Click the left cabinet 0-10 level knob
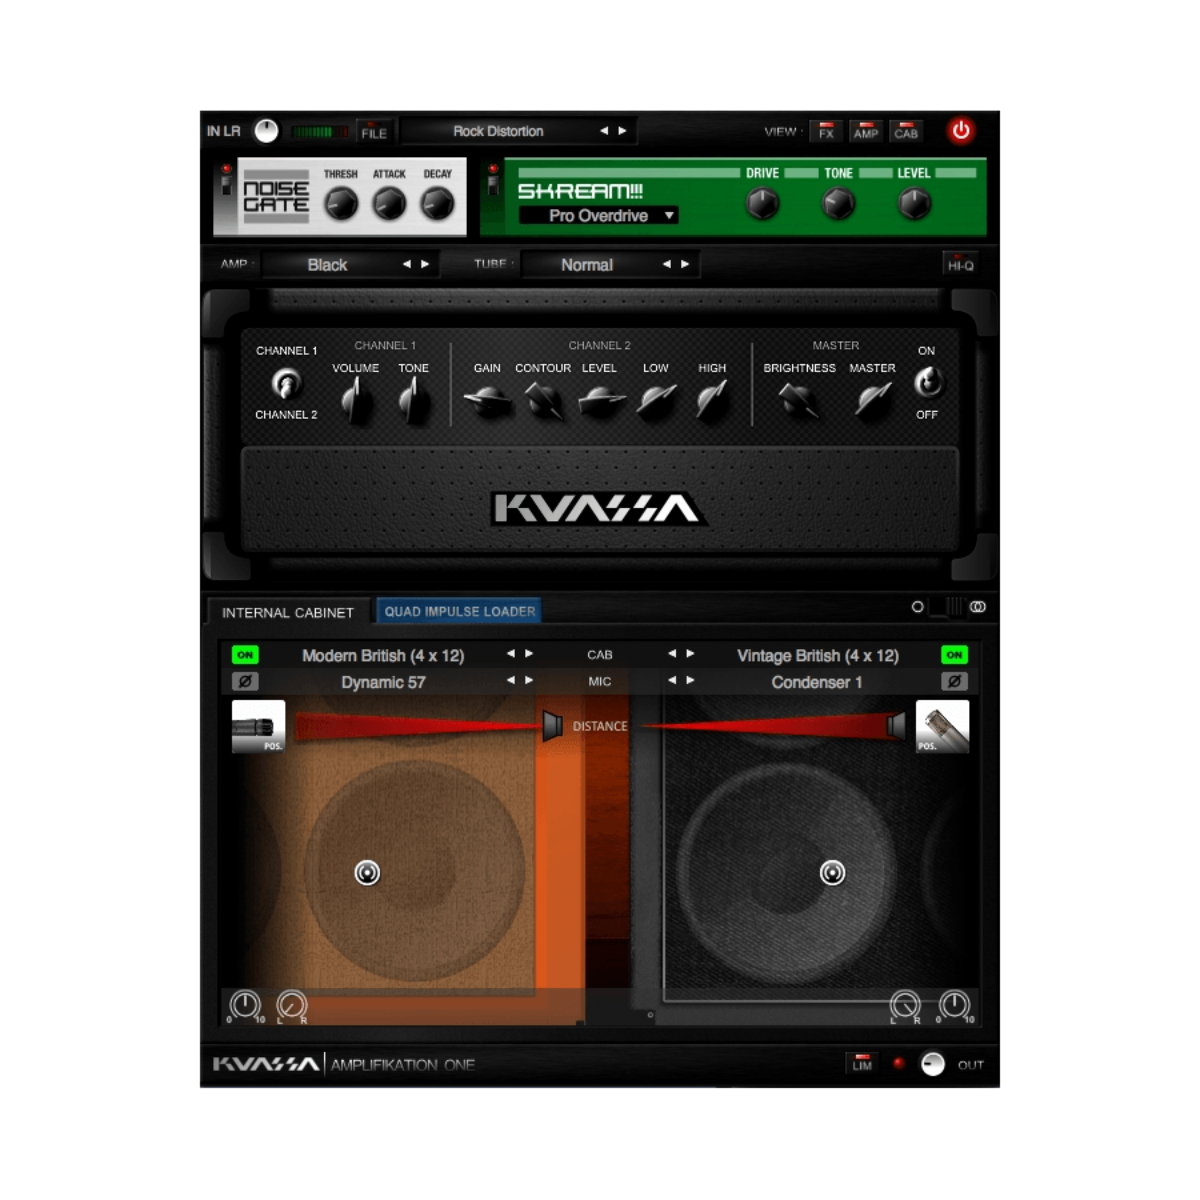The width and height of the screenshot is (1200, 1200). click(245, 1004)
